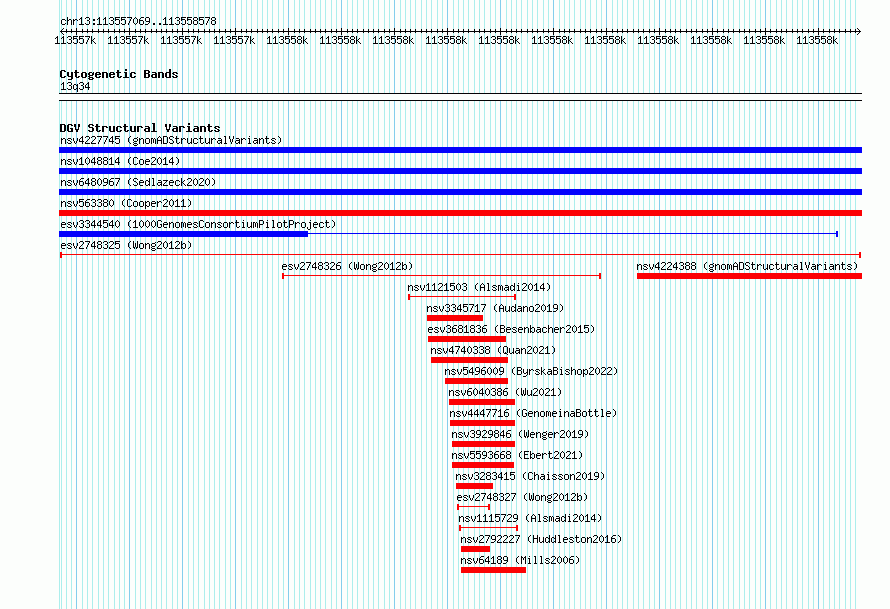Open nsv563380 (Cooper2011) variant label
This screenshot has height=609, width=890.
tap(126, 203)
